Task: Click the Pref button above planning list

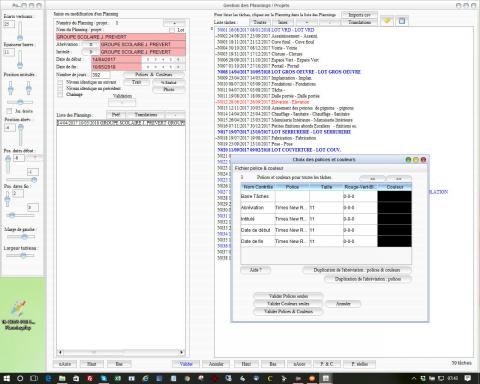Action: point(116,115)
